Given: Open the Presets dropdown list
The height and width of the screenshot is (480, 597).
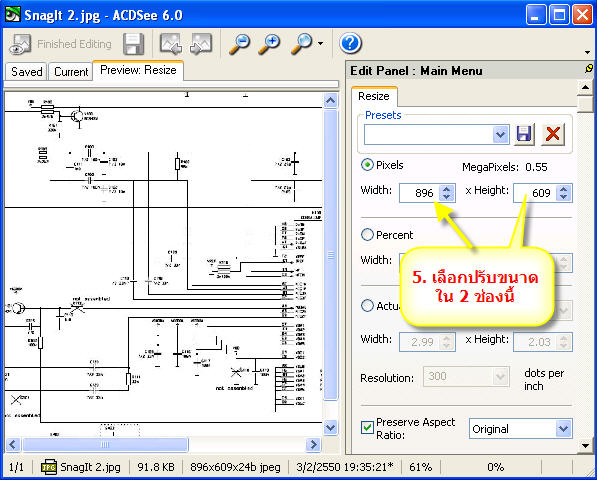Looking at the screenshot, I should [501, 134].
